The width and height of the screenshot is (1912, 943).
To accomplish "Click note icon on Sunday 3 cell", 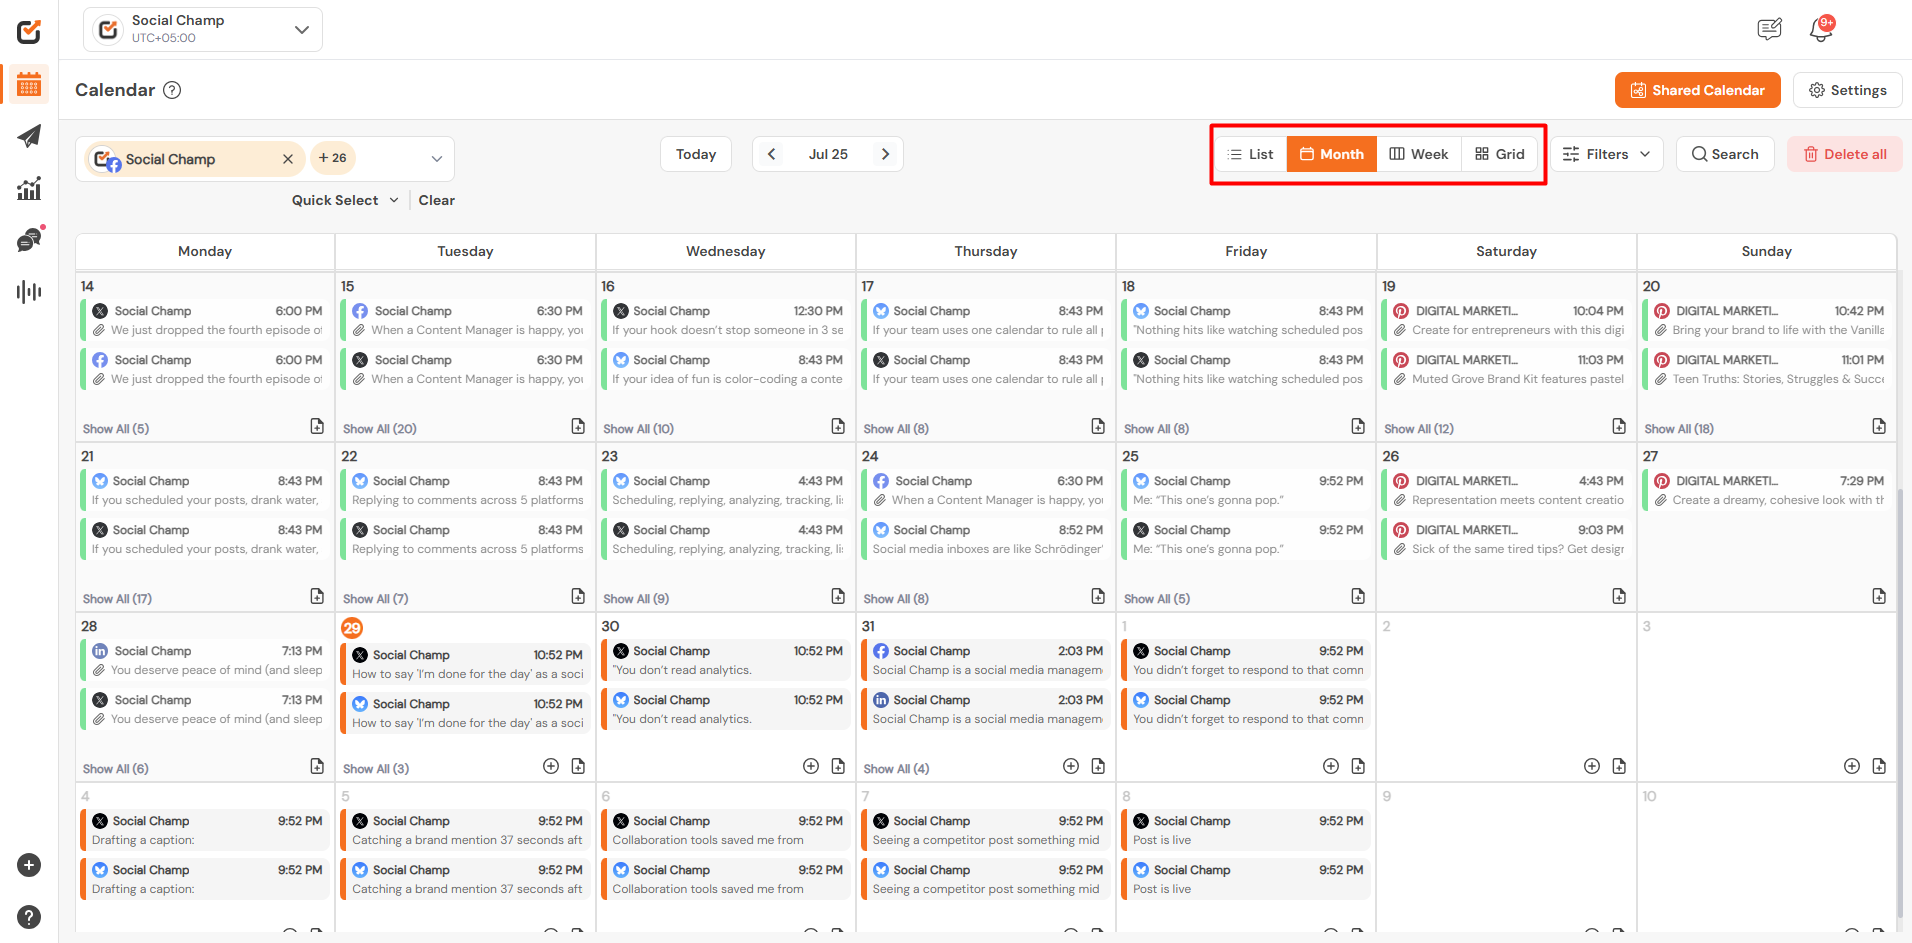I will click(1879, 766).
